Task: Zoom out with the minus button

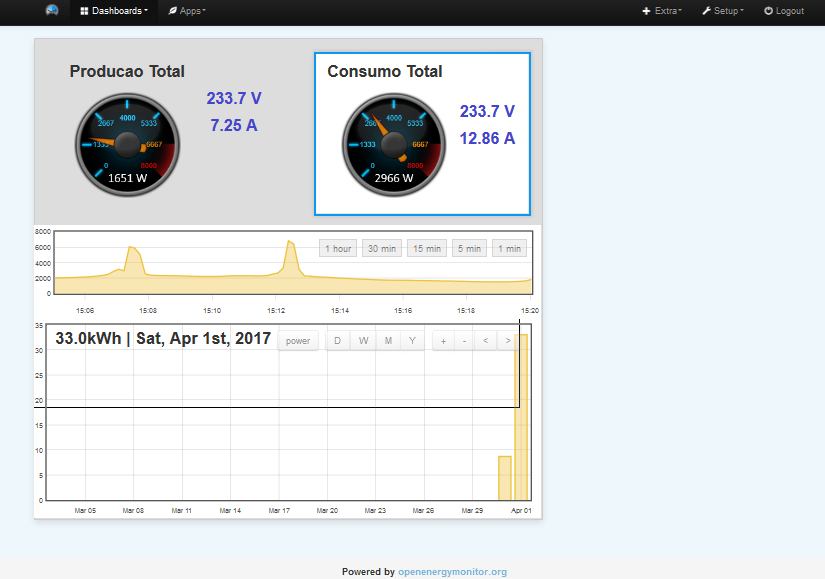Action: click(x=464, y=341)
